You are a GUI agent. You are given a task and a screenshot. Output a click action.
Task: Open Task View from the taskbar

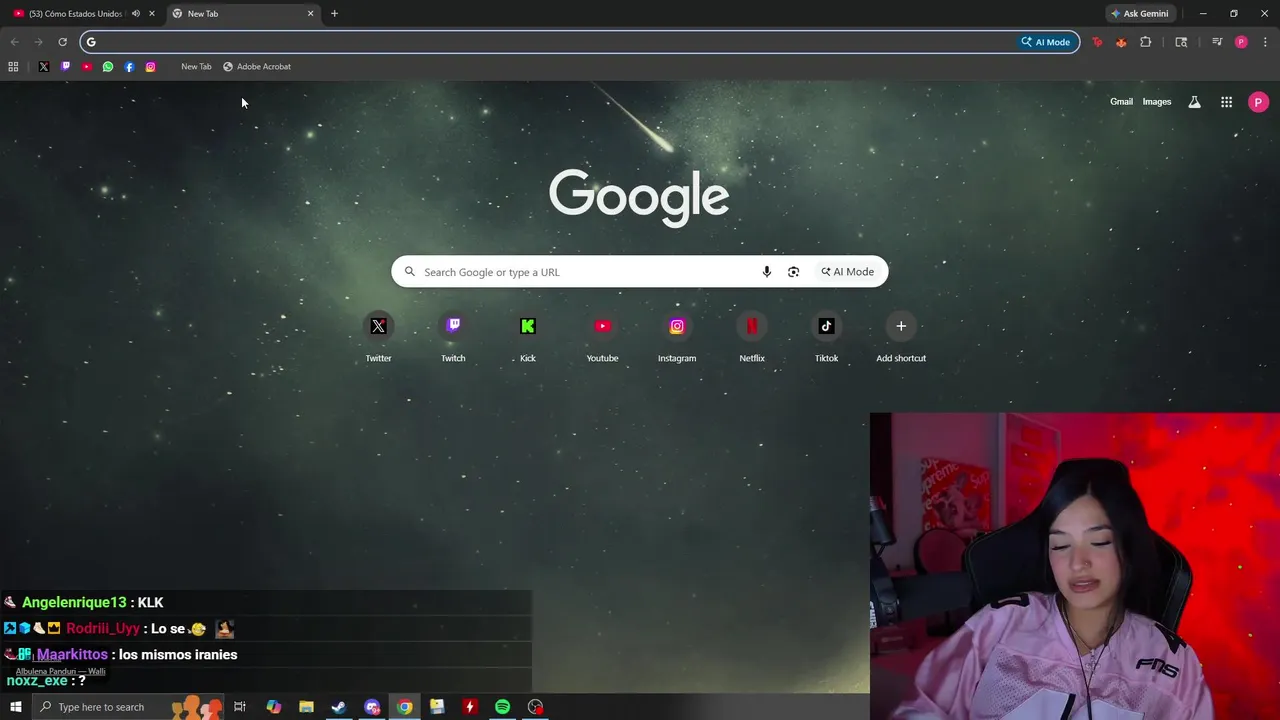(240, 707)
